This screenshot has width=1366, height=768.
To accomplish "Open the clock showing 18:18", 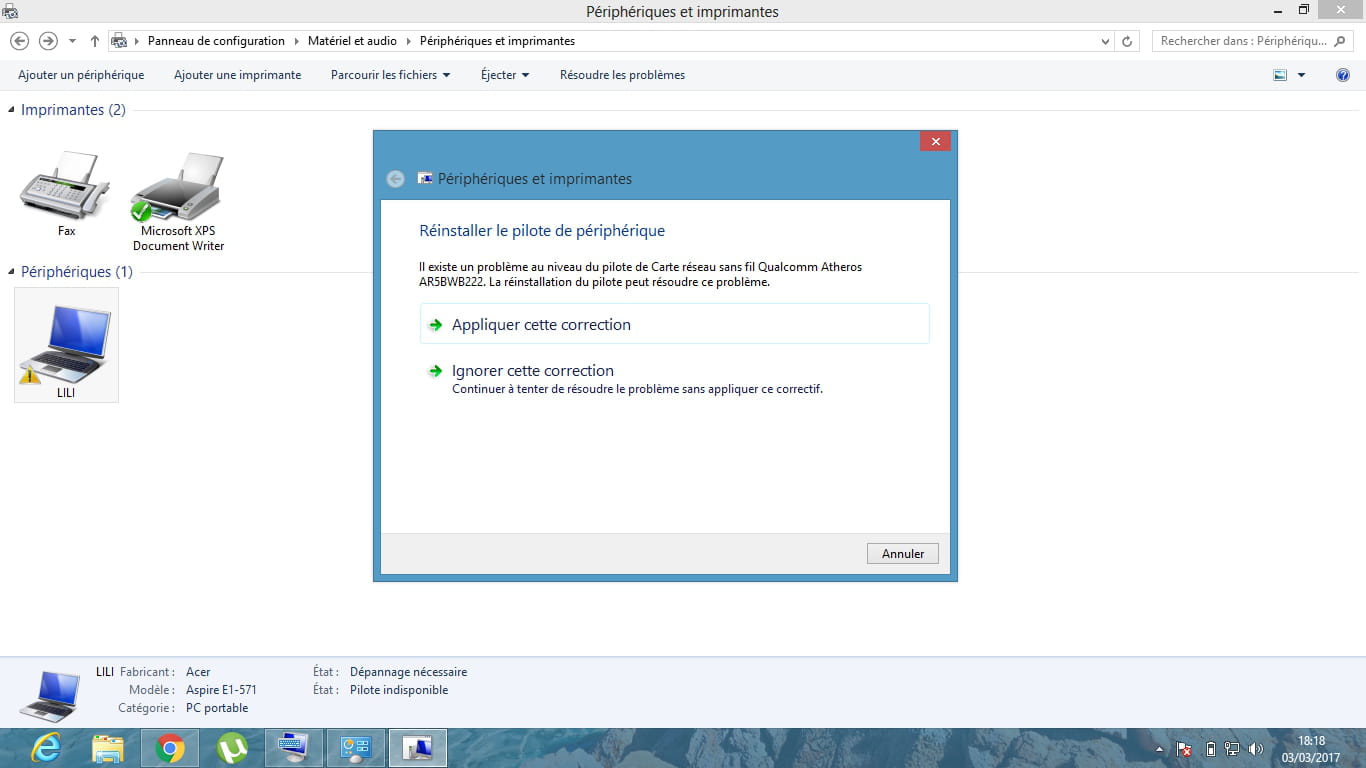I will [1311, 749].
